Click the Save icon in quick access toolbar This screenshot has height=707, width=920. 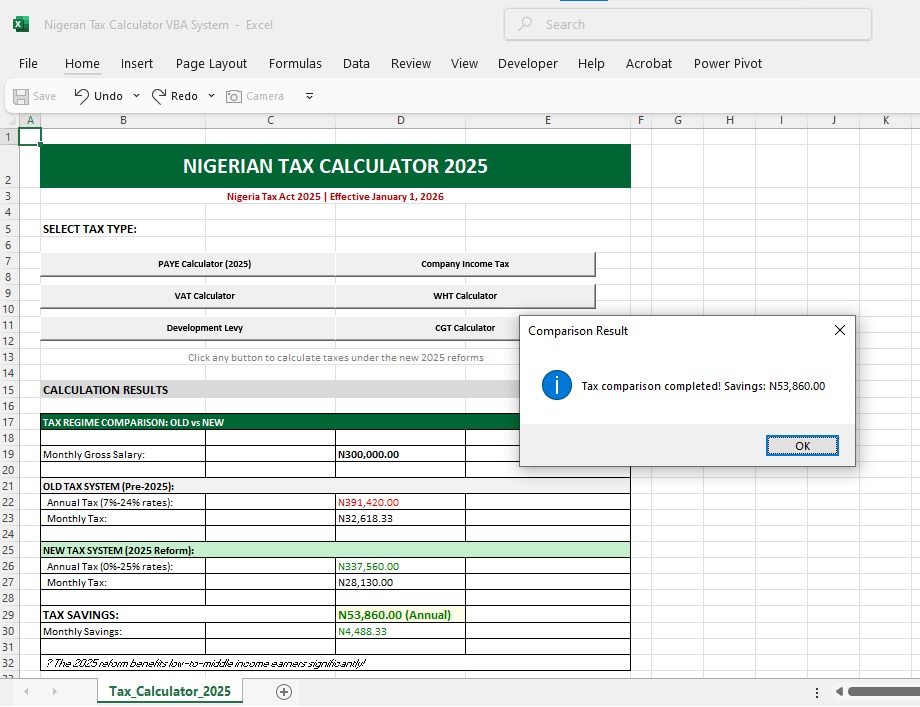(x=21, y=96)
